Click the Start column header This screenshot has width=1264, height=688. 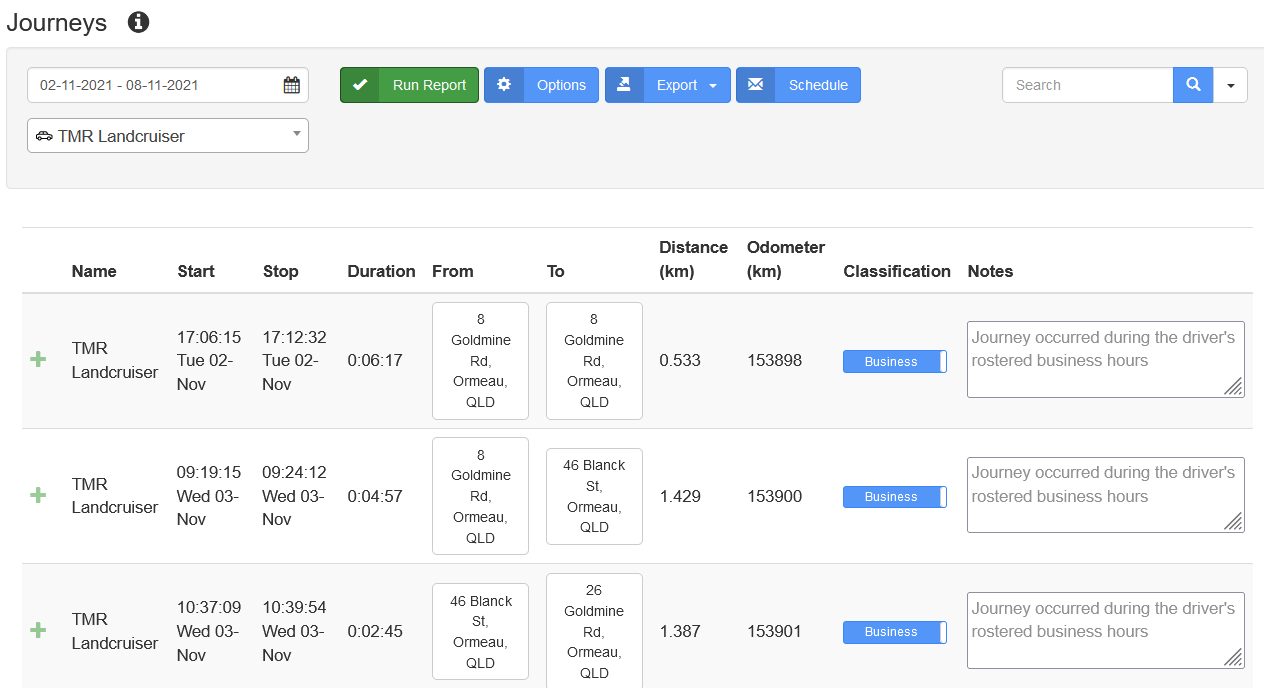click(196, 271)
